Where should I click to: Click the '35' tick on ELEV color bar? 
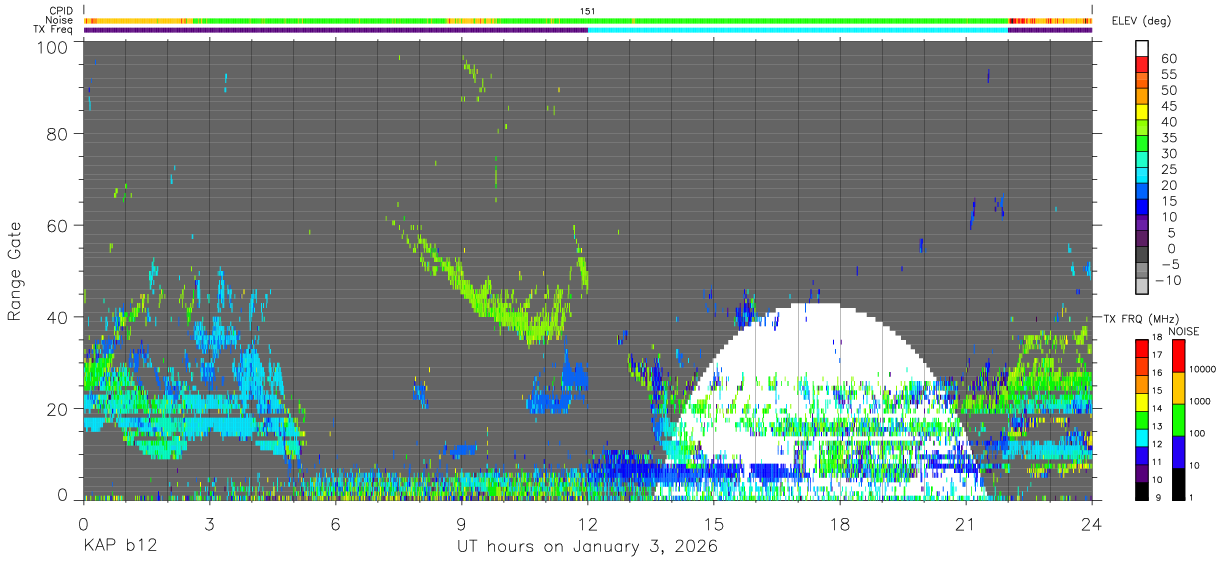tap(1168, 138)
